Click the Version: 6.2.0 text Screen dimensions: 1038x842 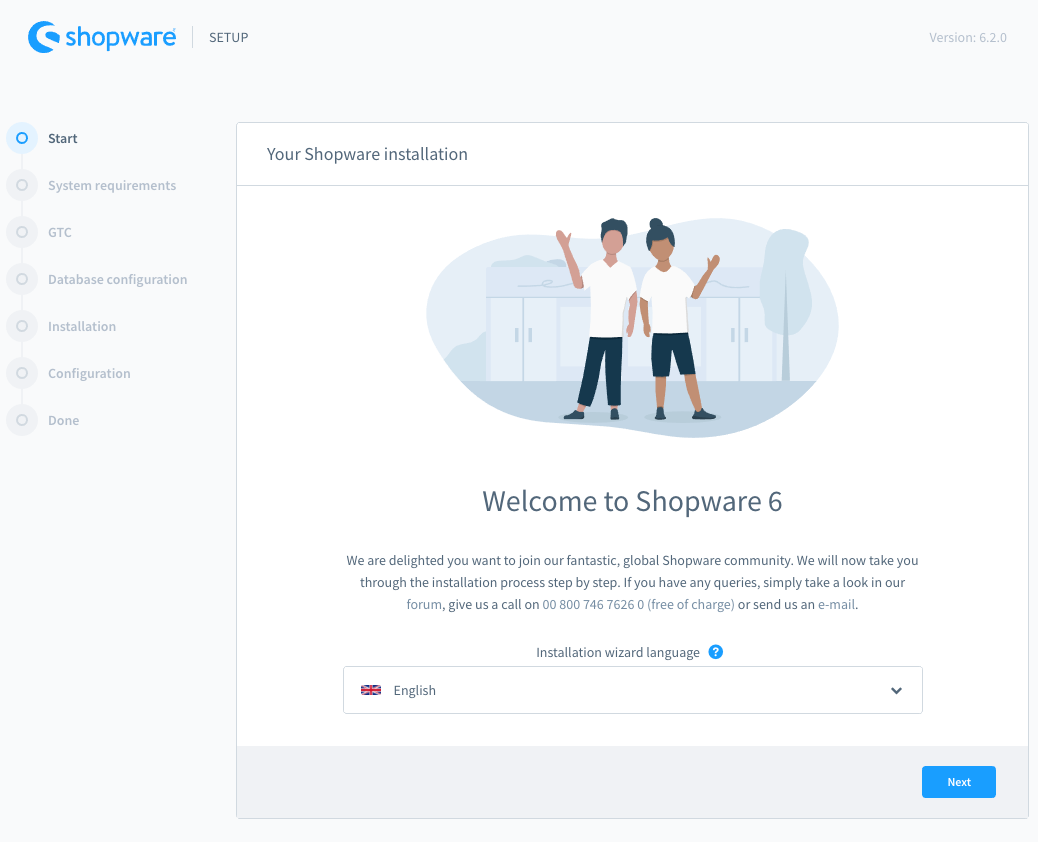(x=967, y=38)
